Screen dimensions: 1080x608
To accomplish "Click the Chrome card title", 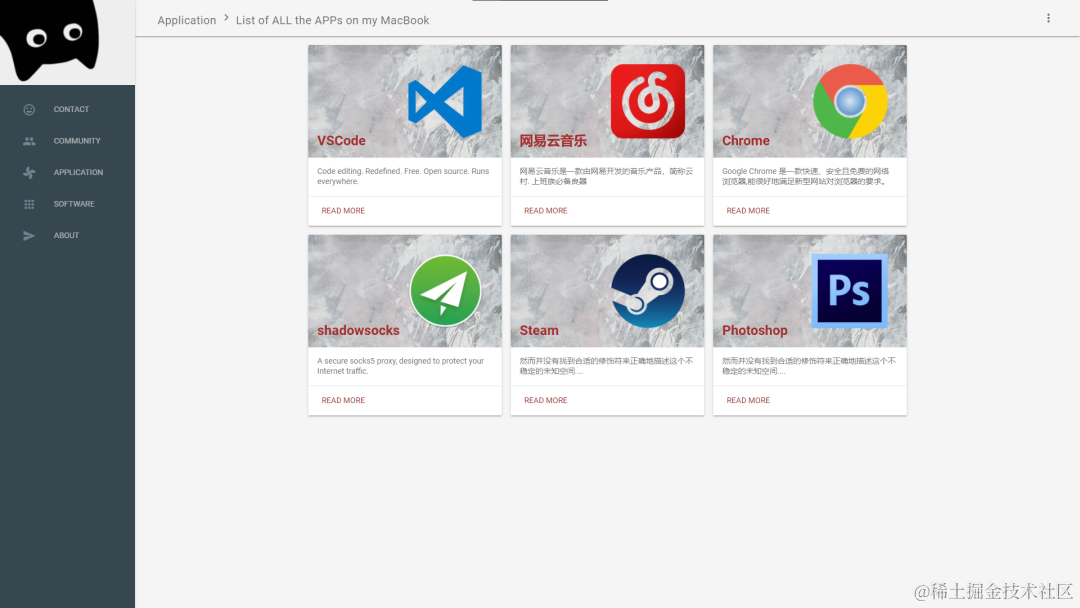I will tap(745, 140).
